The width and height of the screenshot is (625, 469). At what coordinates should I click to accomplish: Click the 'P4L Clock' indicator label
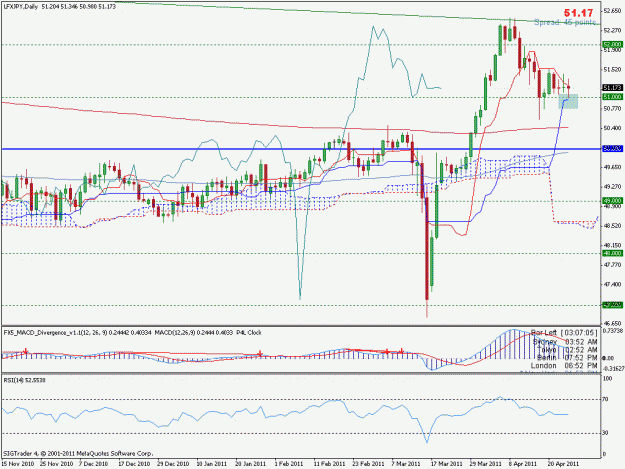click(249, 332)
